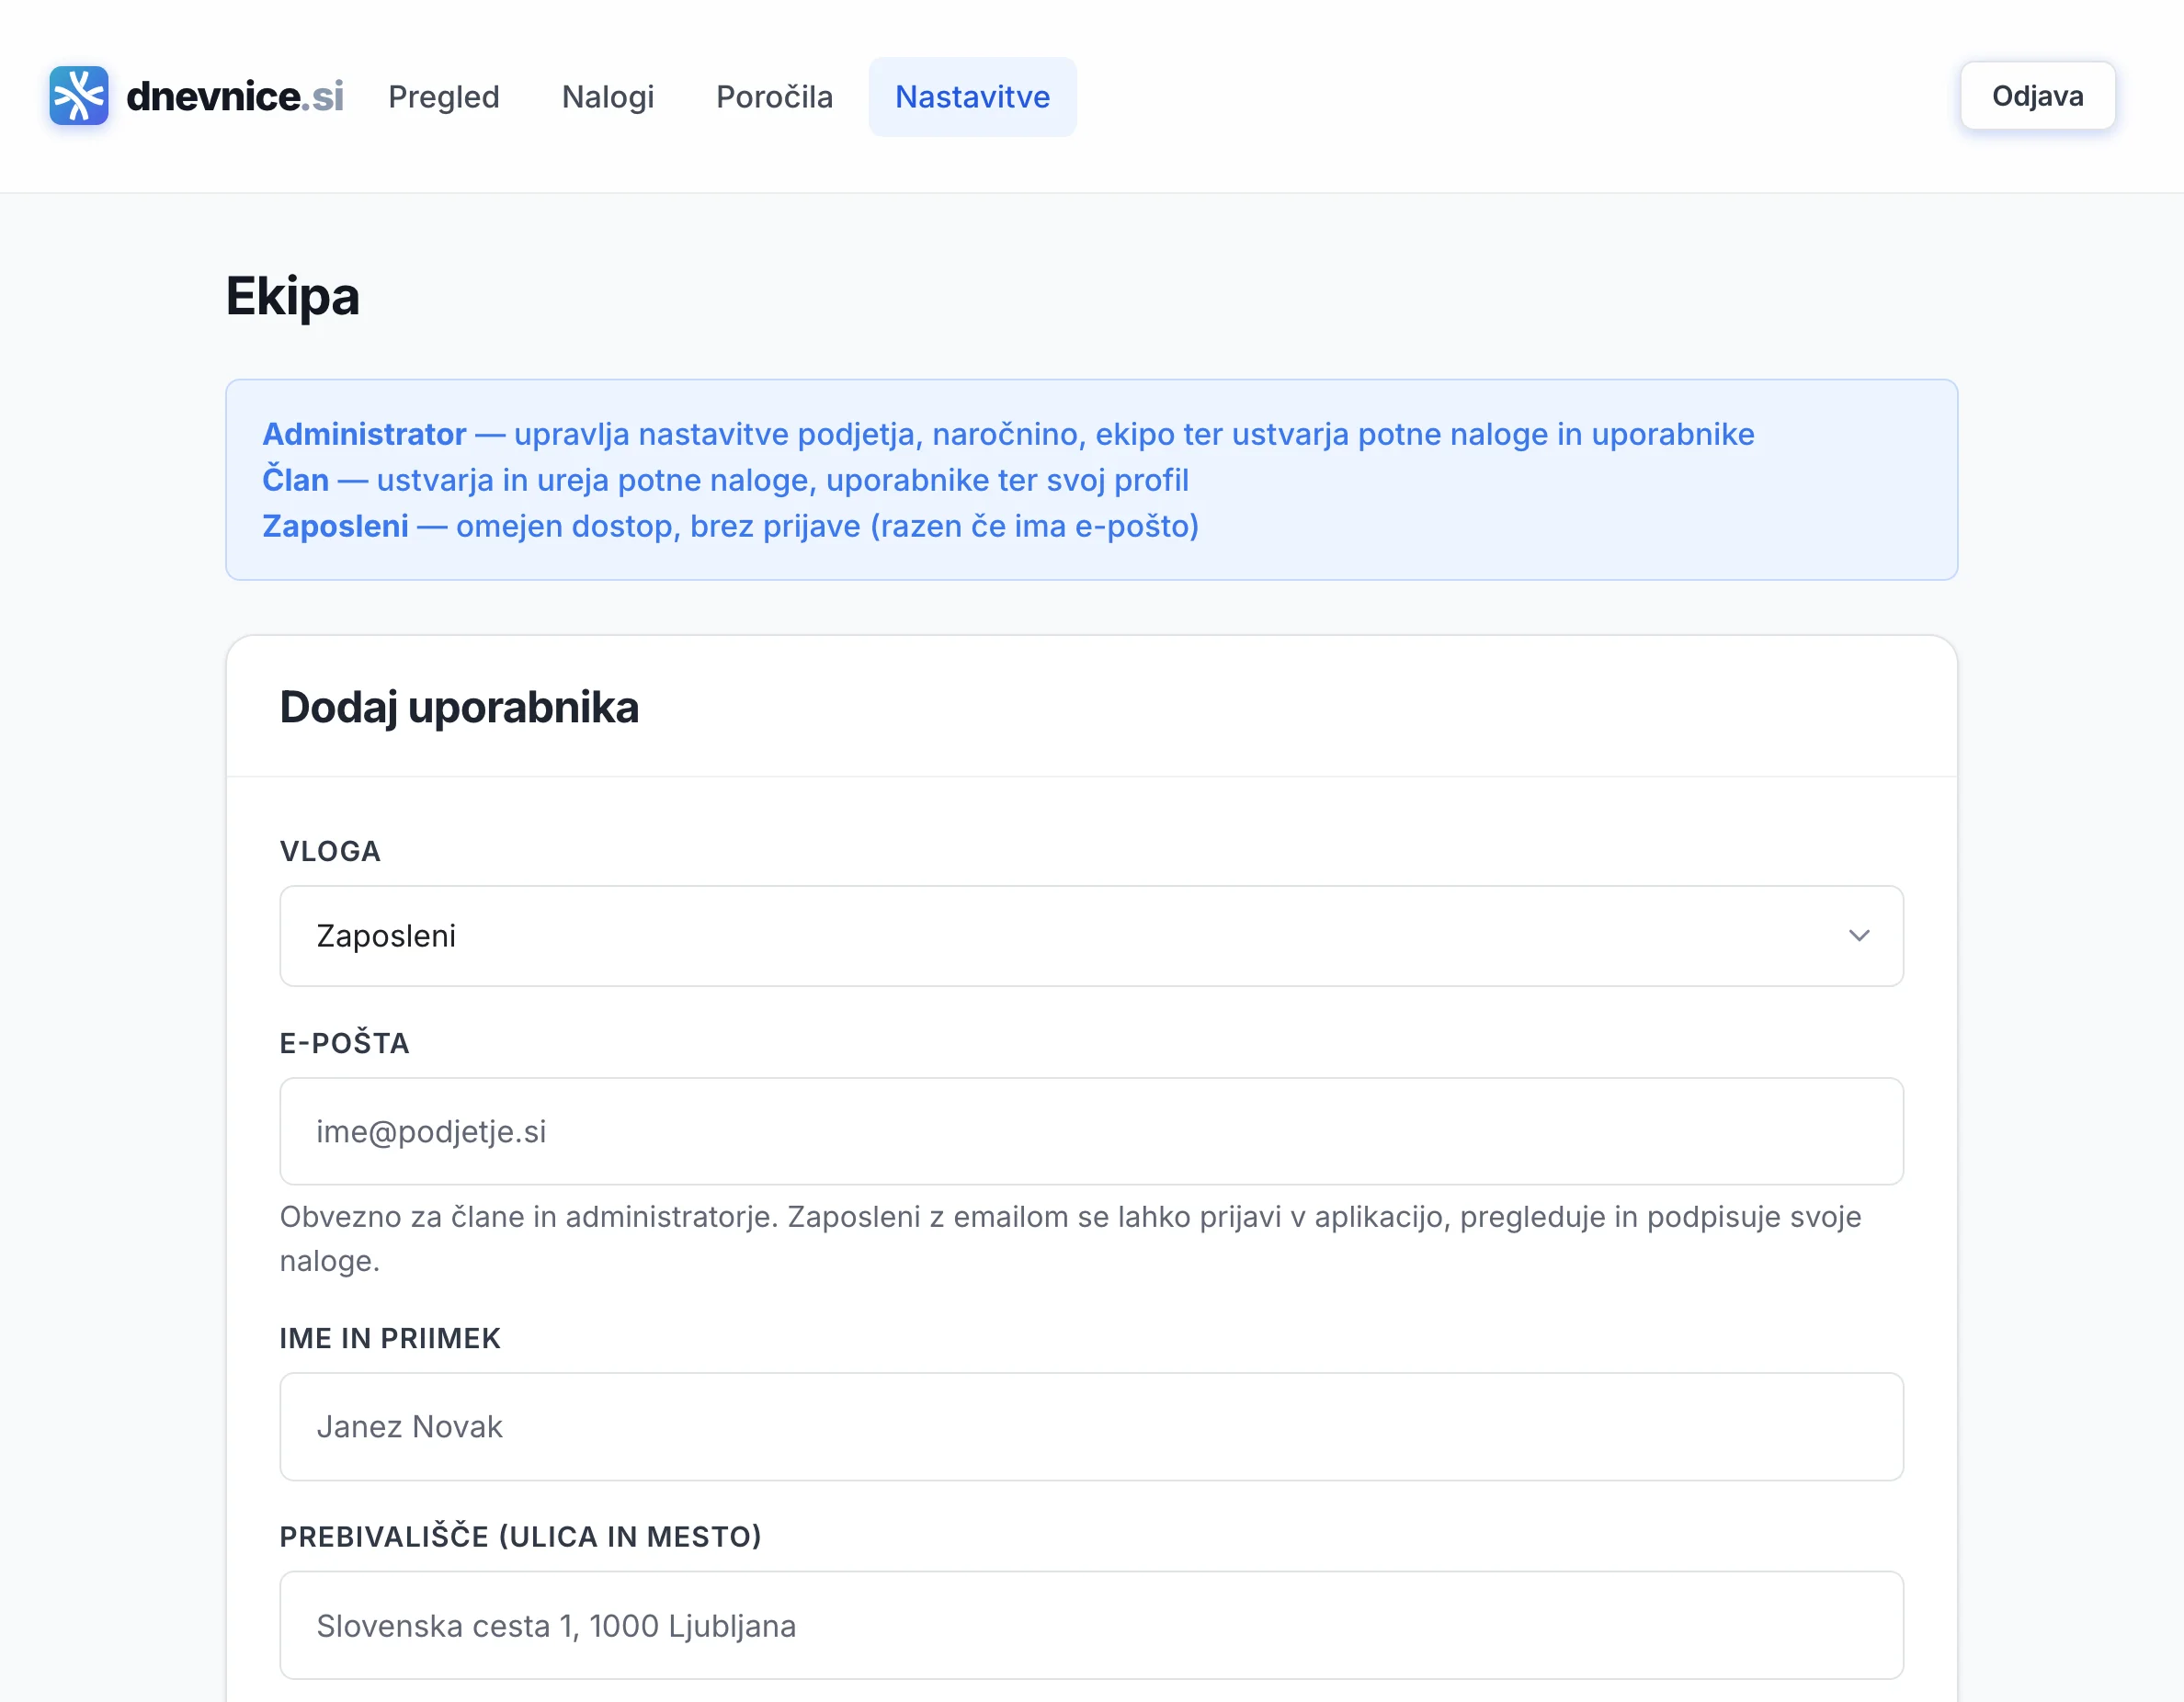Switch to the Poročila tab
This screenshot has width=2184, height=1702.
pos(774,97)
